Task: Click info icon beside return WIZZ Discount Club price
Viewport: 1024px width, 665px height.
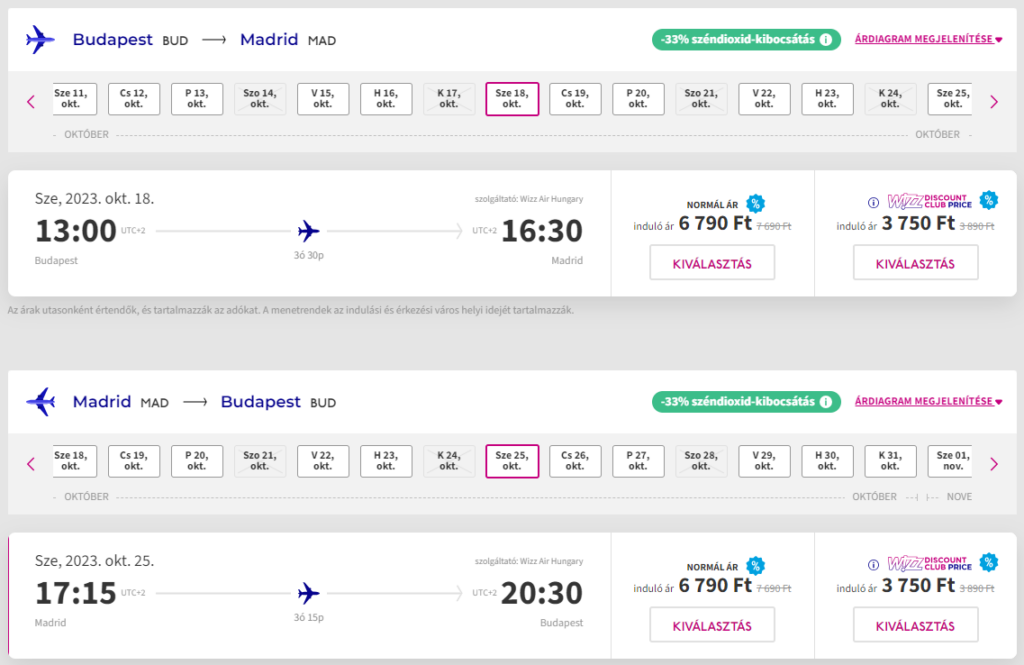Action: pyautogui.click(x=873, y=565)
